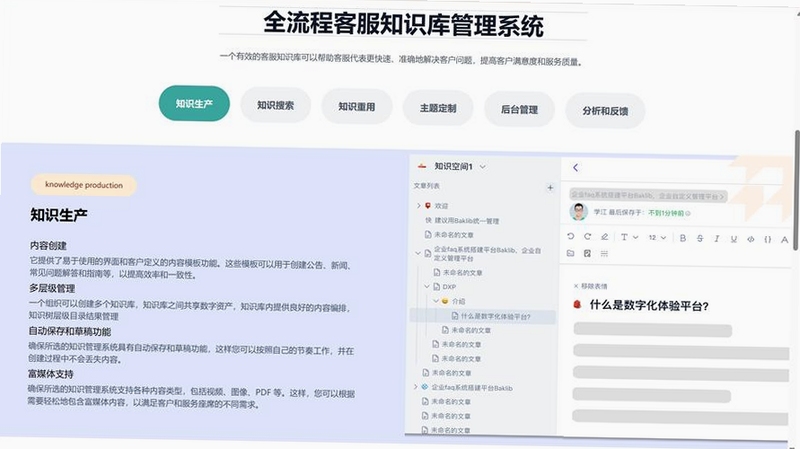The image size is (800, 449).
Task: Click the table grid icon in the toolbar
Action: tap(605, 254)
